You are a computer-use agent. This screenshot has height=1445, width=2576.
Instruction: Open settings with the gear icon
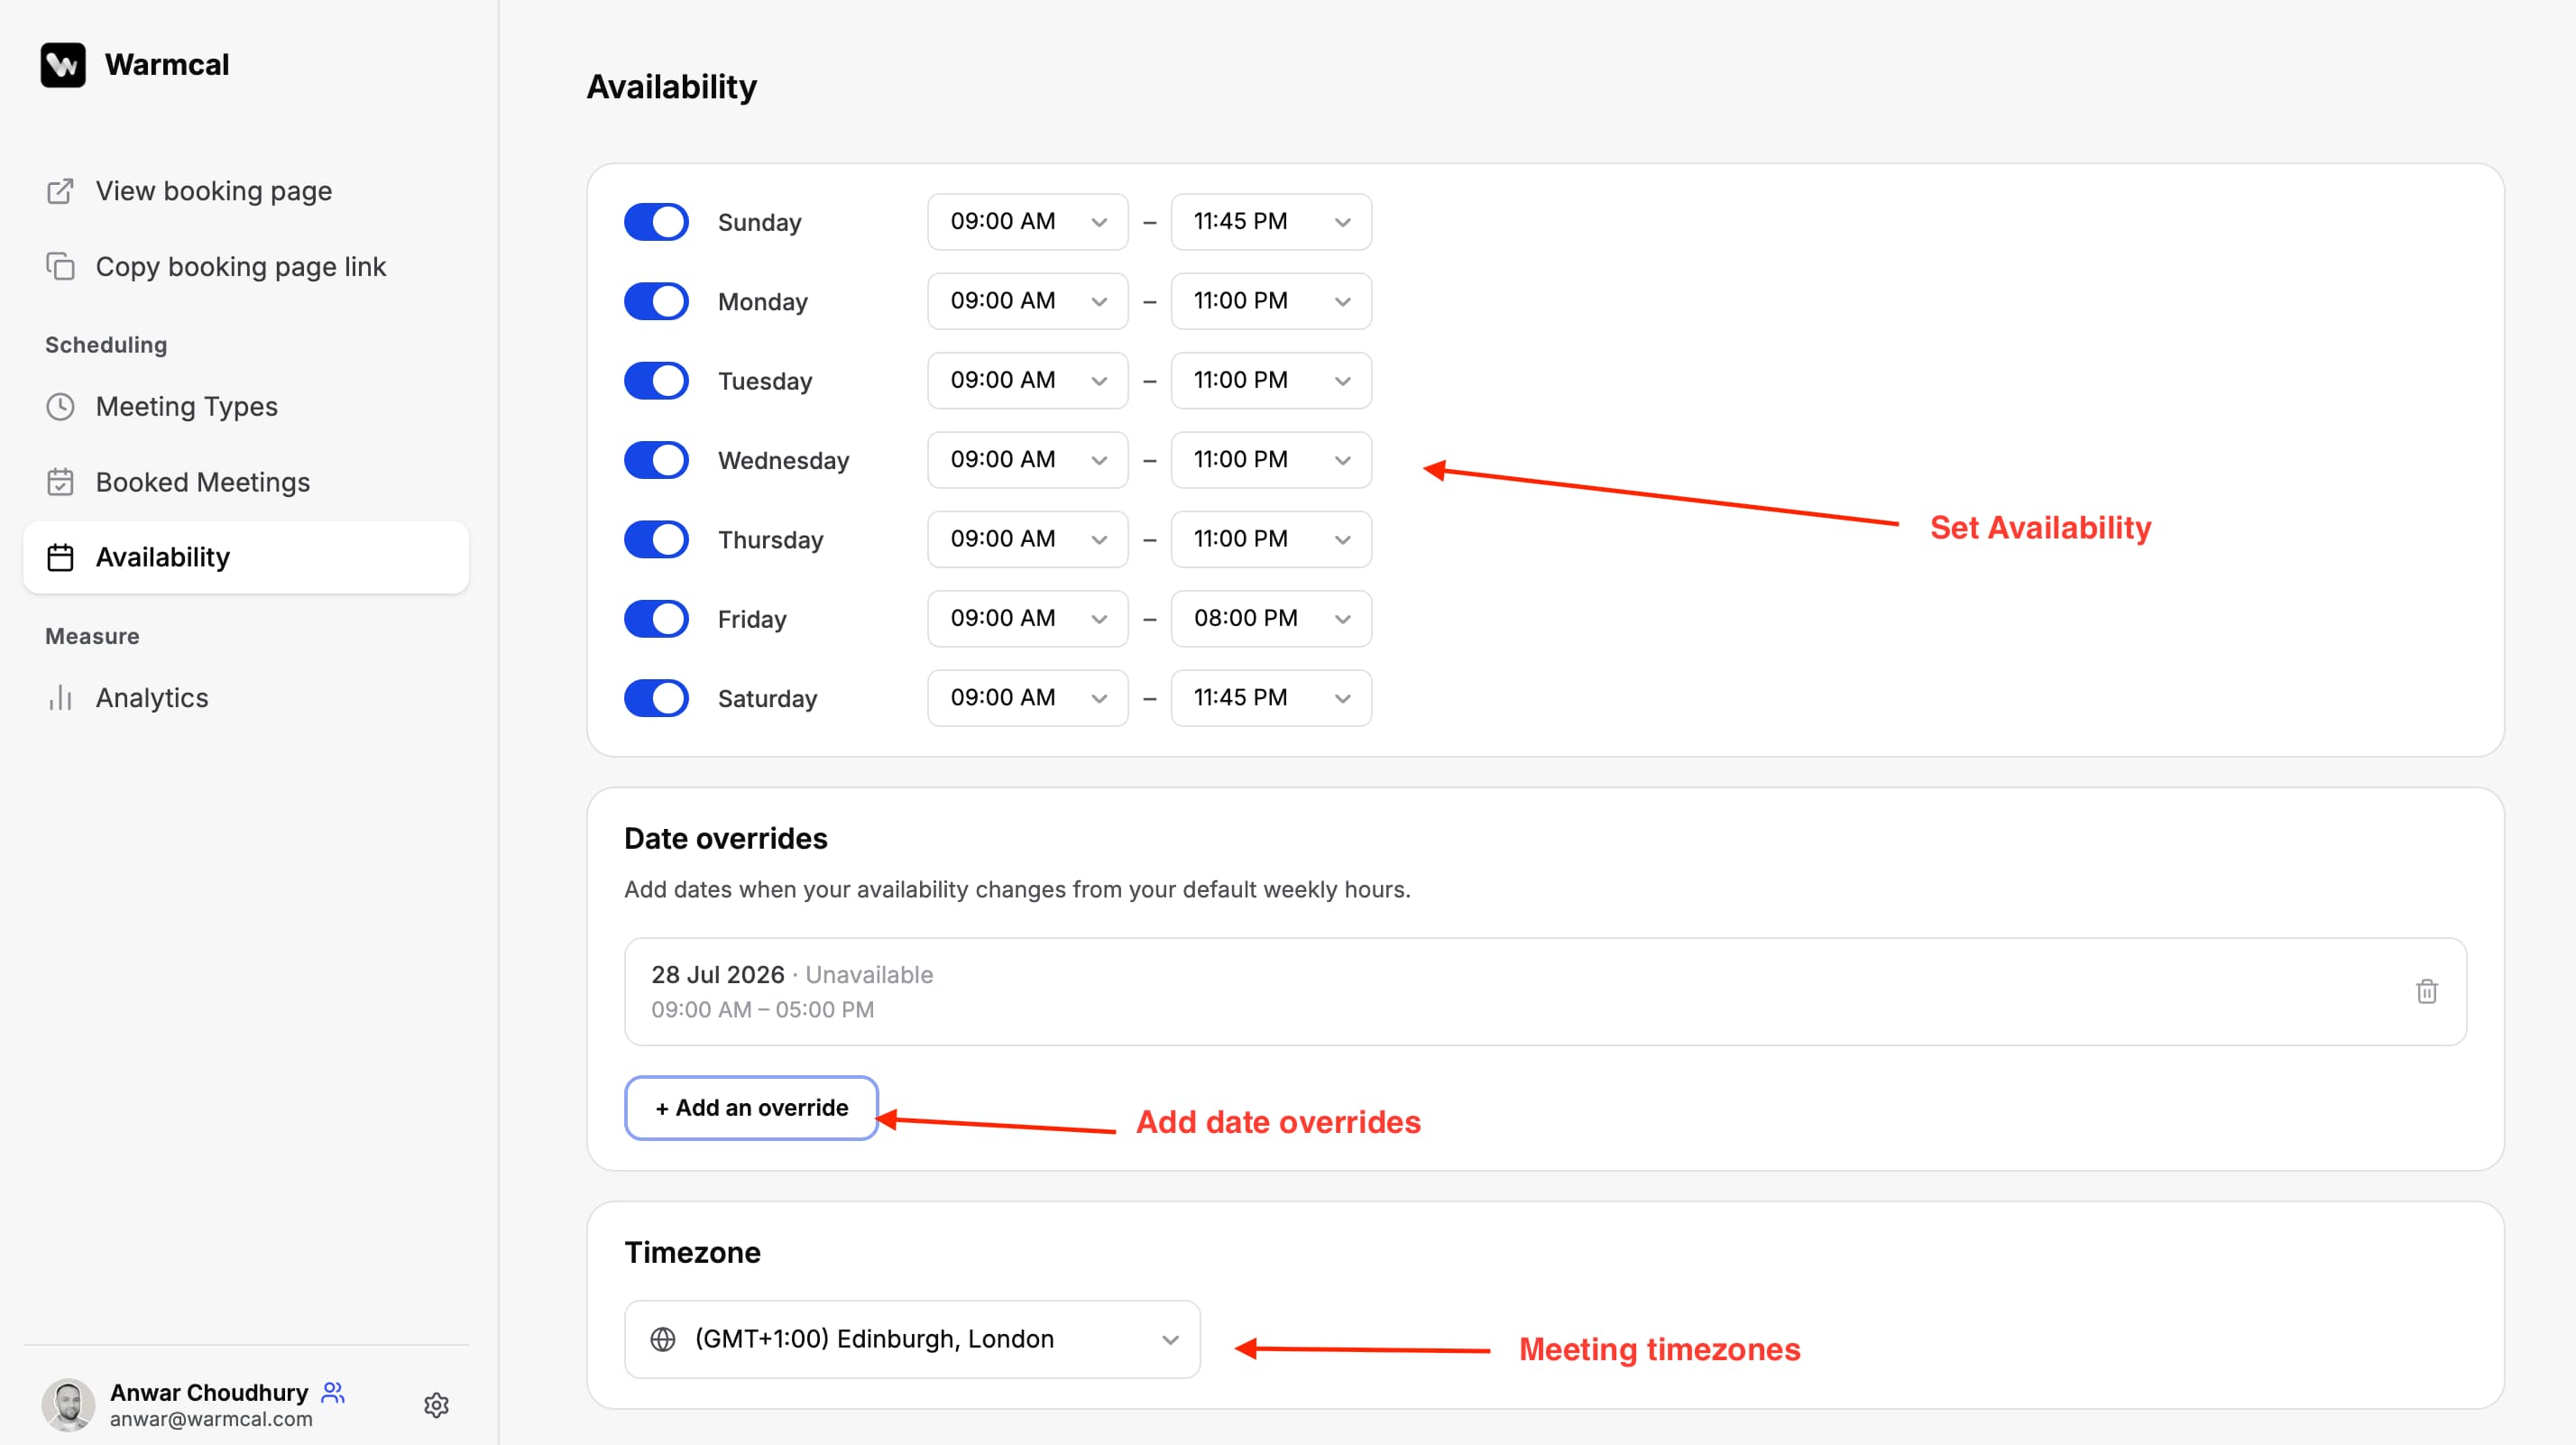436,1405
